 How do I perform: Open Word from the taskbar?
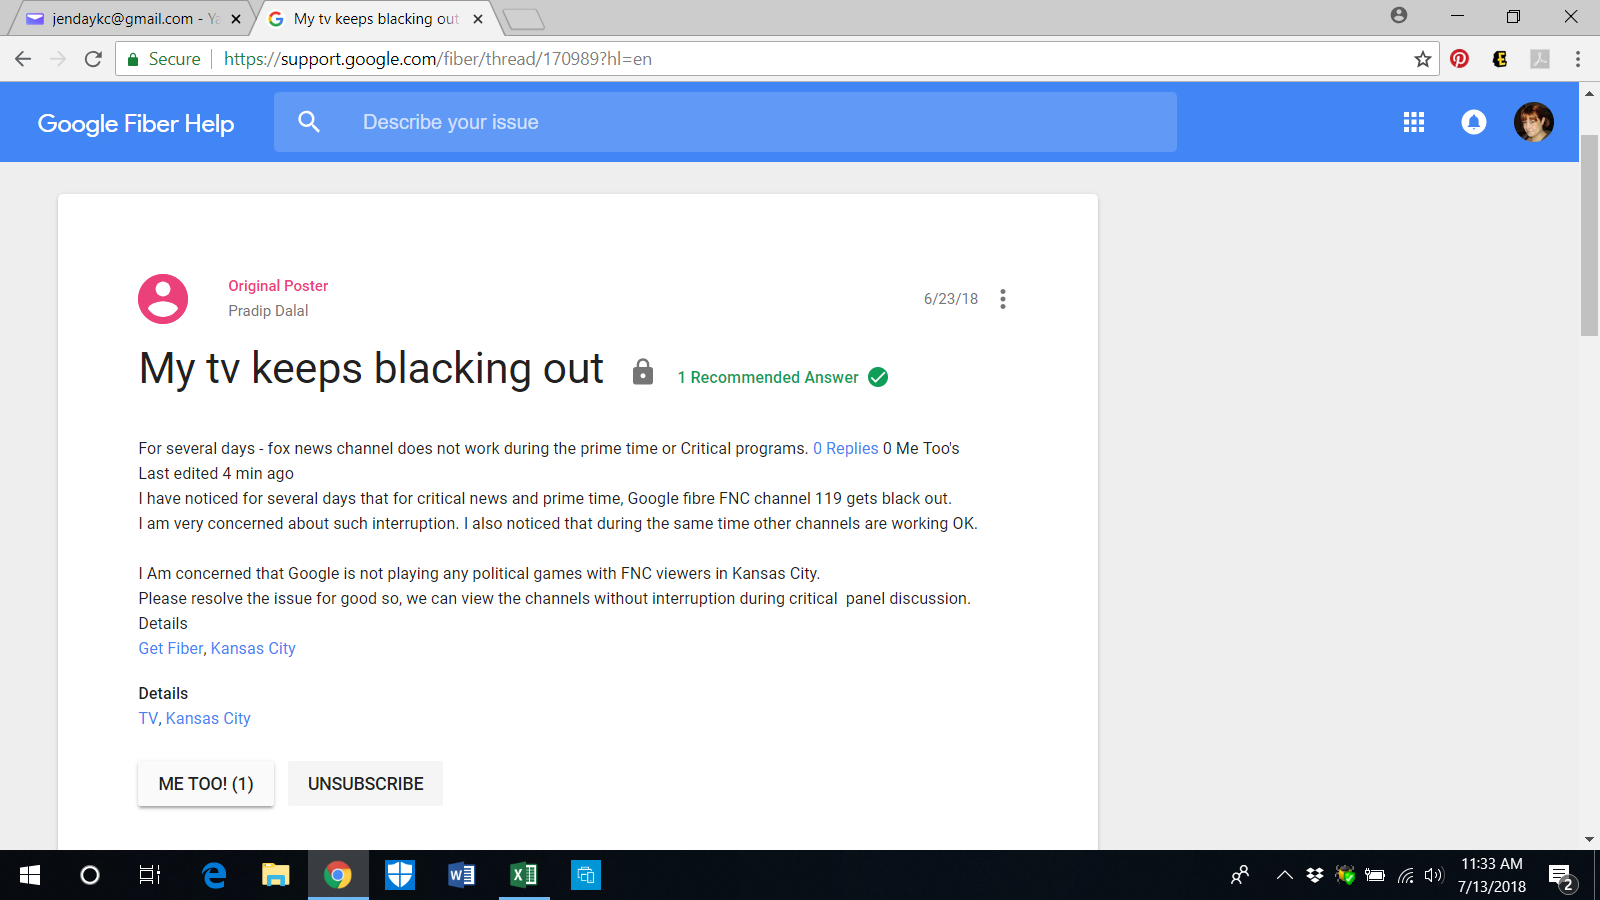click(x=462, y=875)
